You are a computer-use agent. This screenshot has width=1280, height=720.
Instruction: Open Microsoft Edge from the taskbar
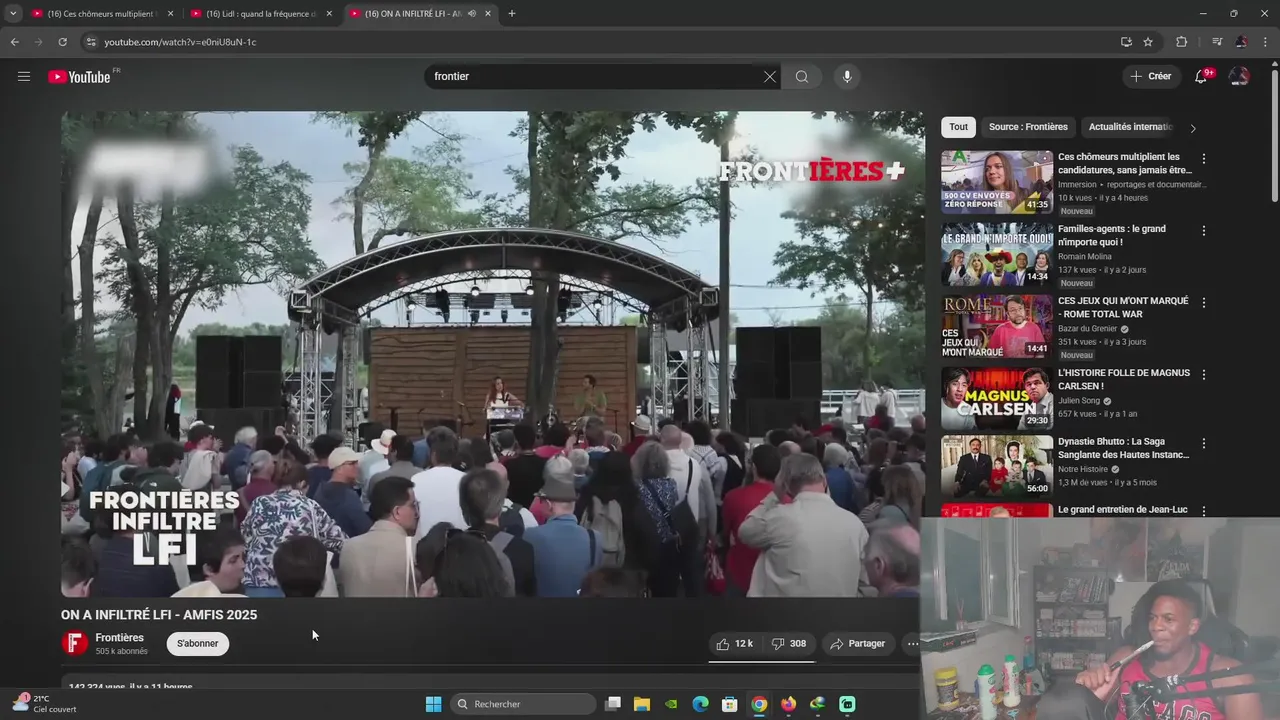point(700,704)
